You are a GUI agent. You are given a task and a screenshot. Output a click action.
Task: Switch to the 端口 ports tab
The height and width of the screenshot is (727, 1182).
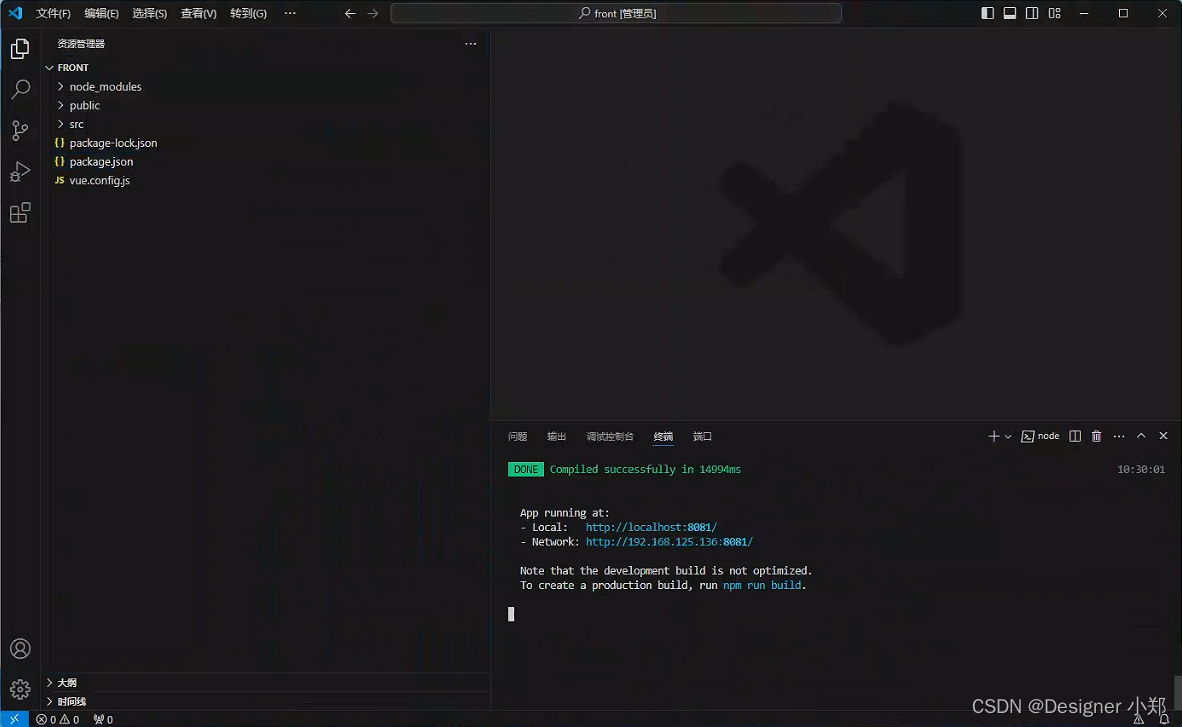click(703, 437)
